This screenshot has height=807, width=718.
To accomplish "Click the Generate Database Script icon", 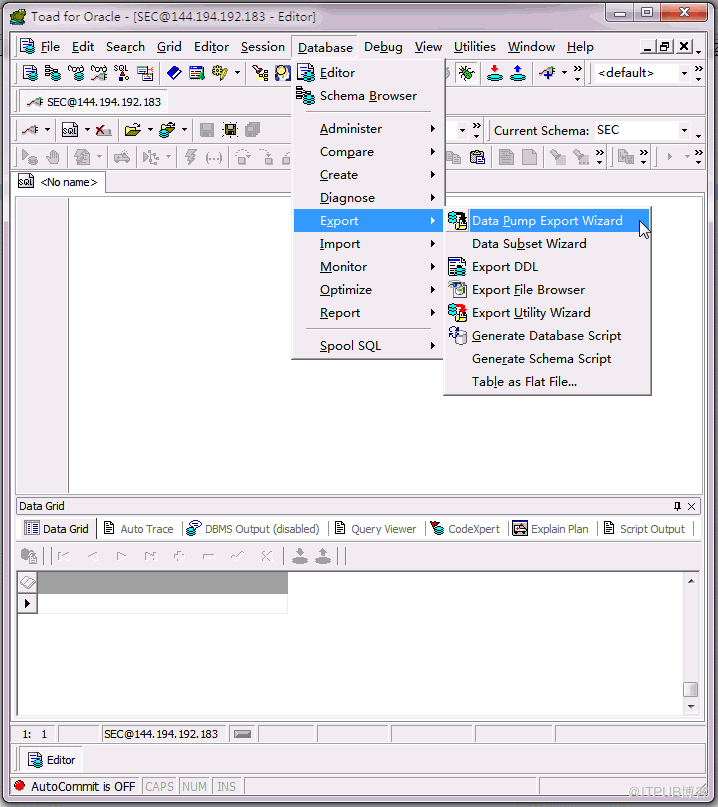I will [x=457, y=336].
